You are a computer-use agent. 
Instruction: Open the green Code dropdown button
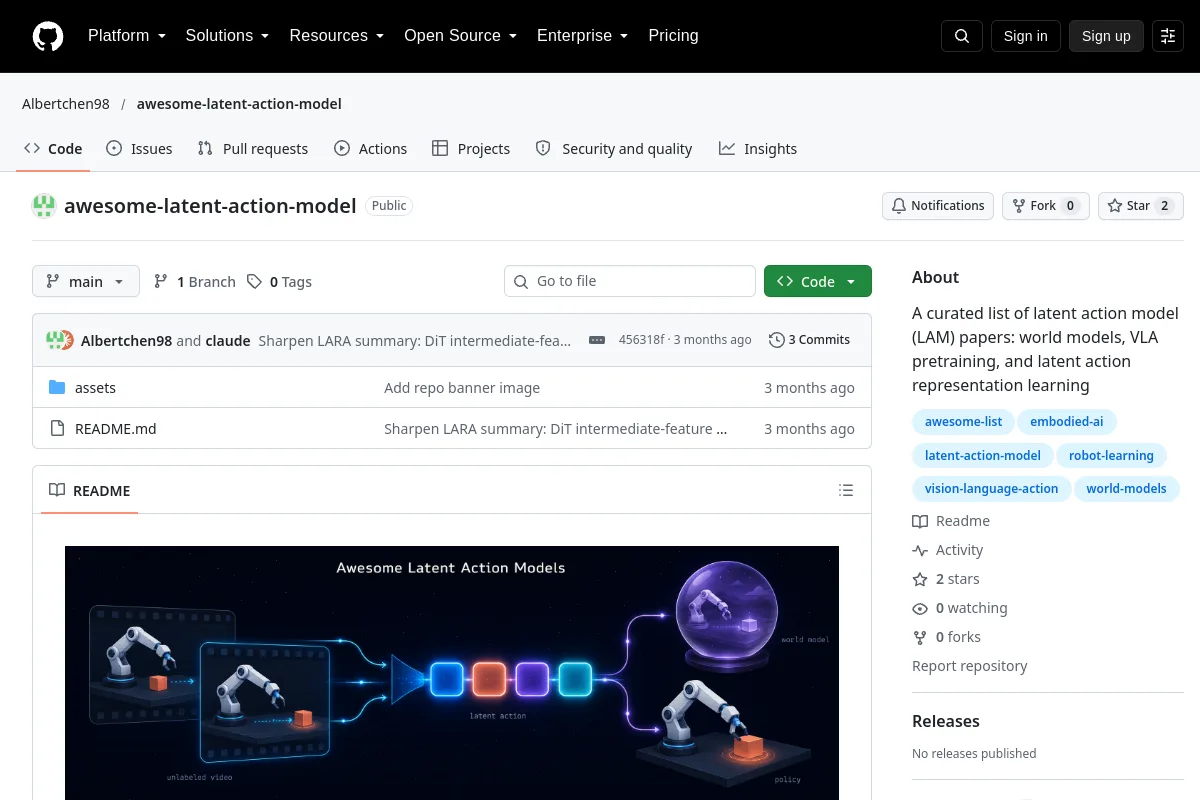pyautogui.click(x=818, y=282)
